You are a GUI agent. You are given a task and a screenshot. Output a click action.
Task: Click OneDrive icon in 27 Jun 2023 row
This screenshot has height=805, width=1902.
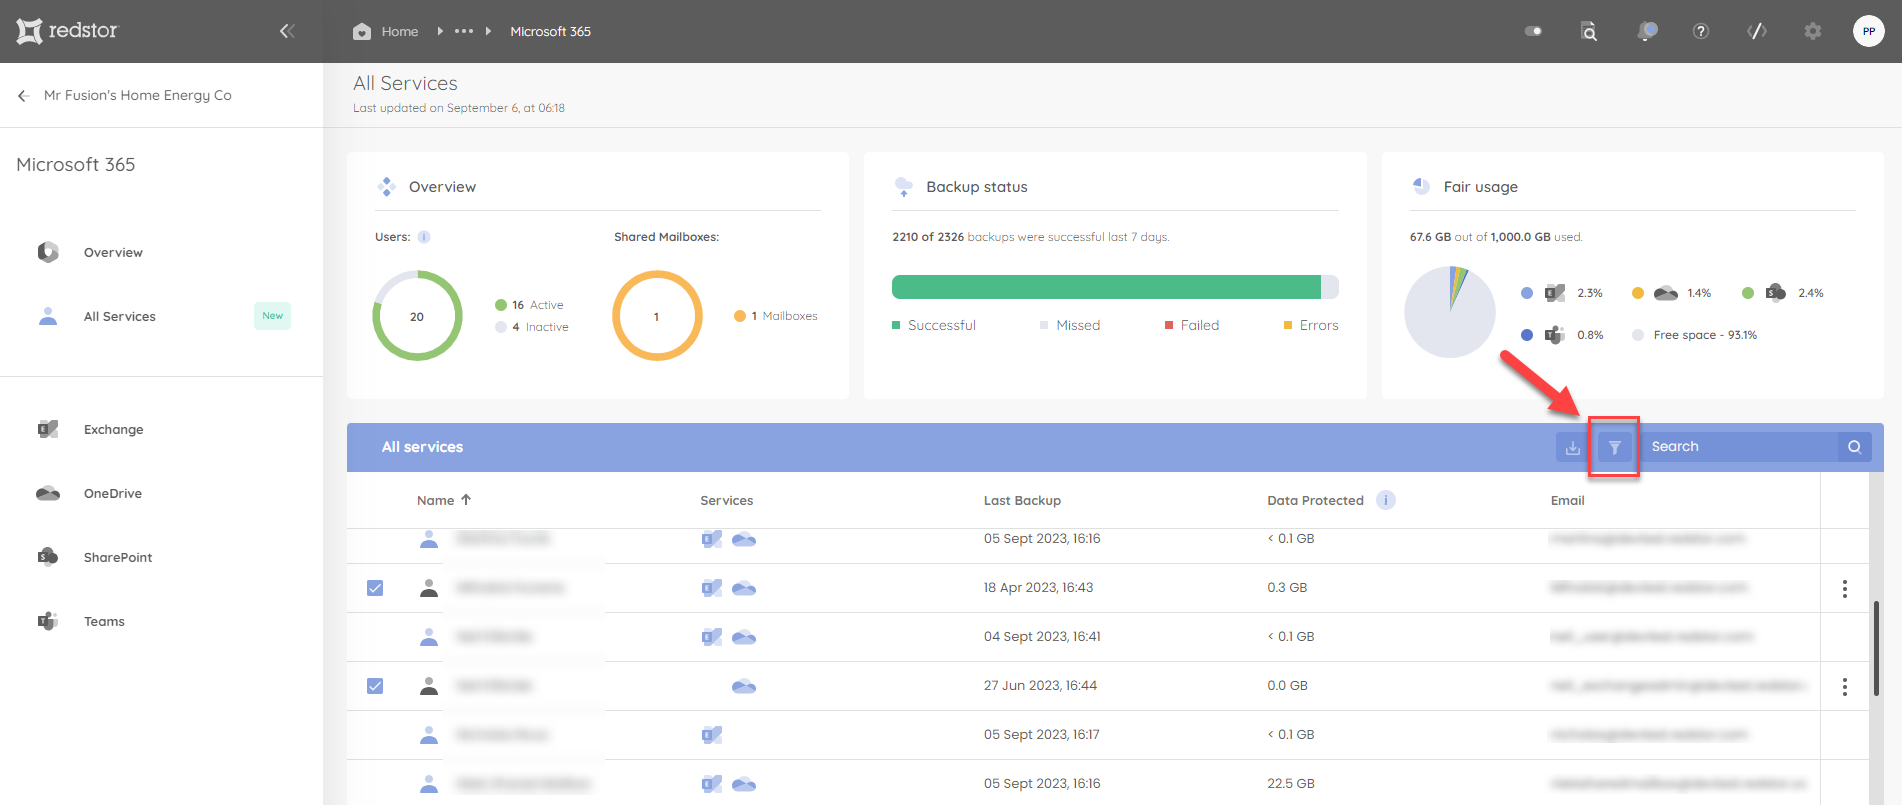click(x=744, y=686)
